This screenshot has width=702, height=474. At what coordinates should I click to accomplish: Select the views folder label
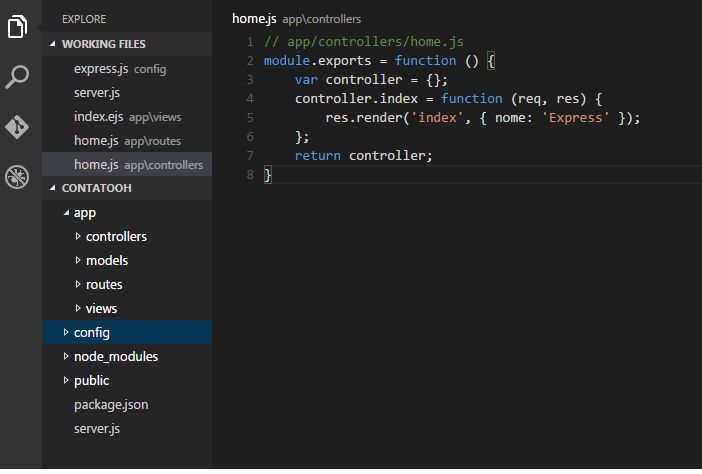coord(101,308)
